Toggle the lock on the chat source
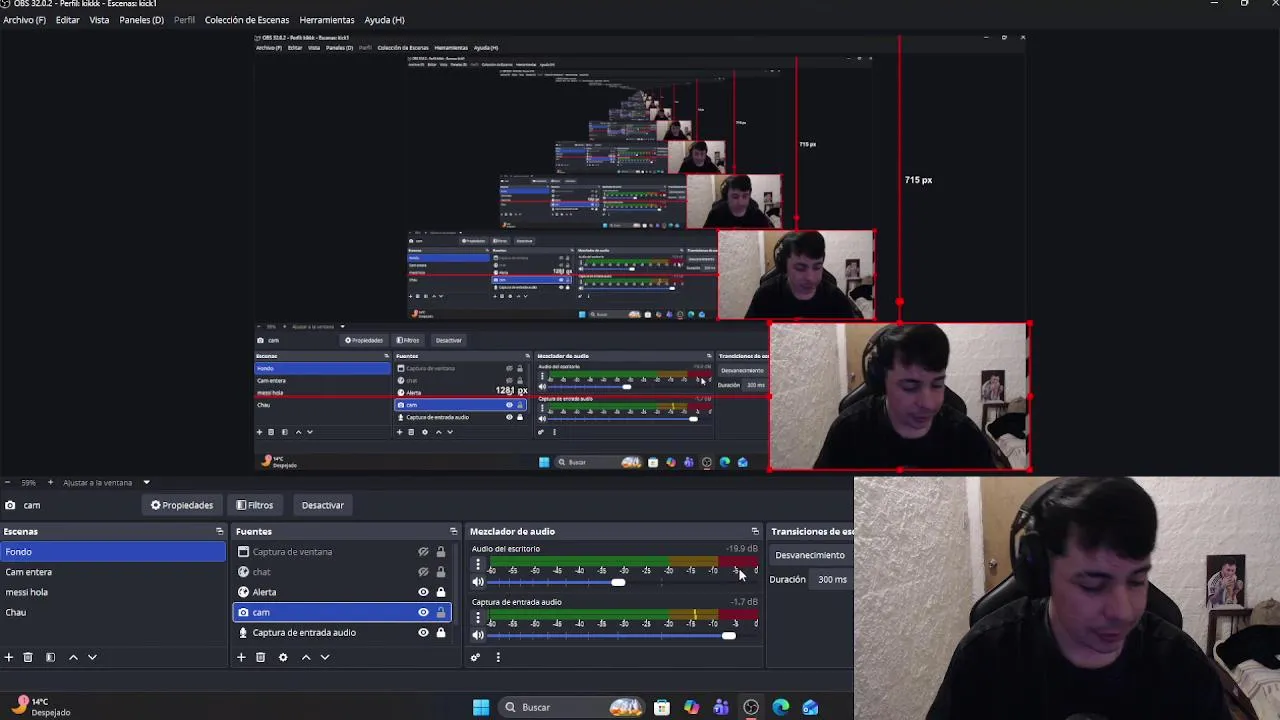1280x720 pixels. tap(440, 572)
